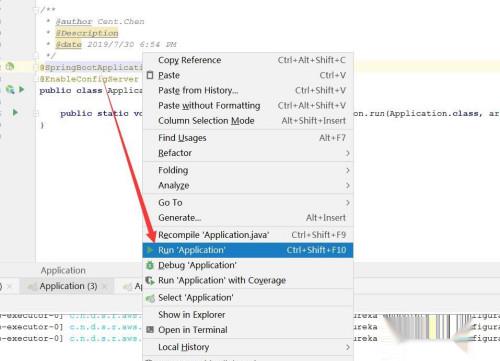
Task: Click the bug icon for Debug 'Application'
Action: 150,265
